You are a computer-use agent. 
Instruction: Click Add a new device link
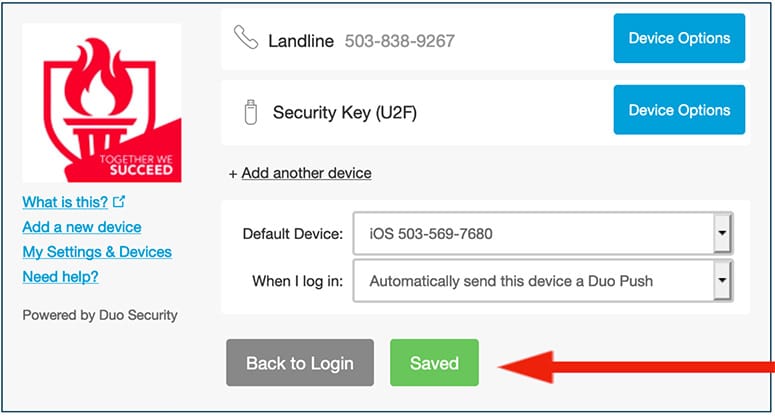[x=82, y=227]
